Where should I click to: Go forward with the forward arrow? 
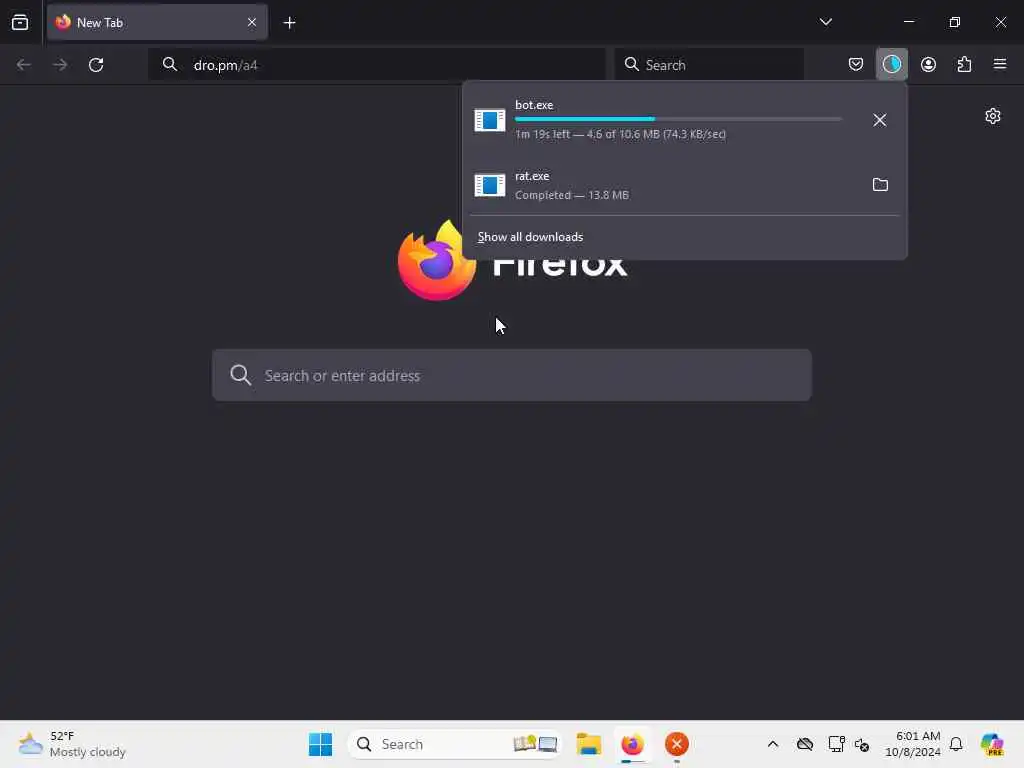[x=60, y=65]
